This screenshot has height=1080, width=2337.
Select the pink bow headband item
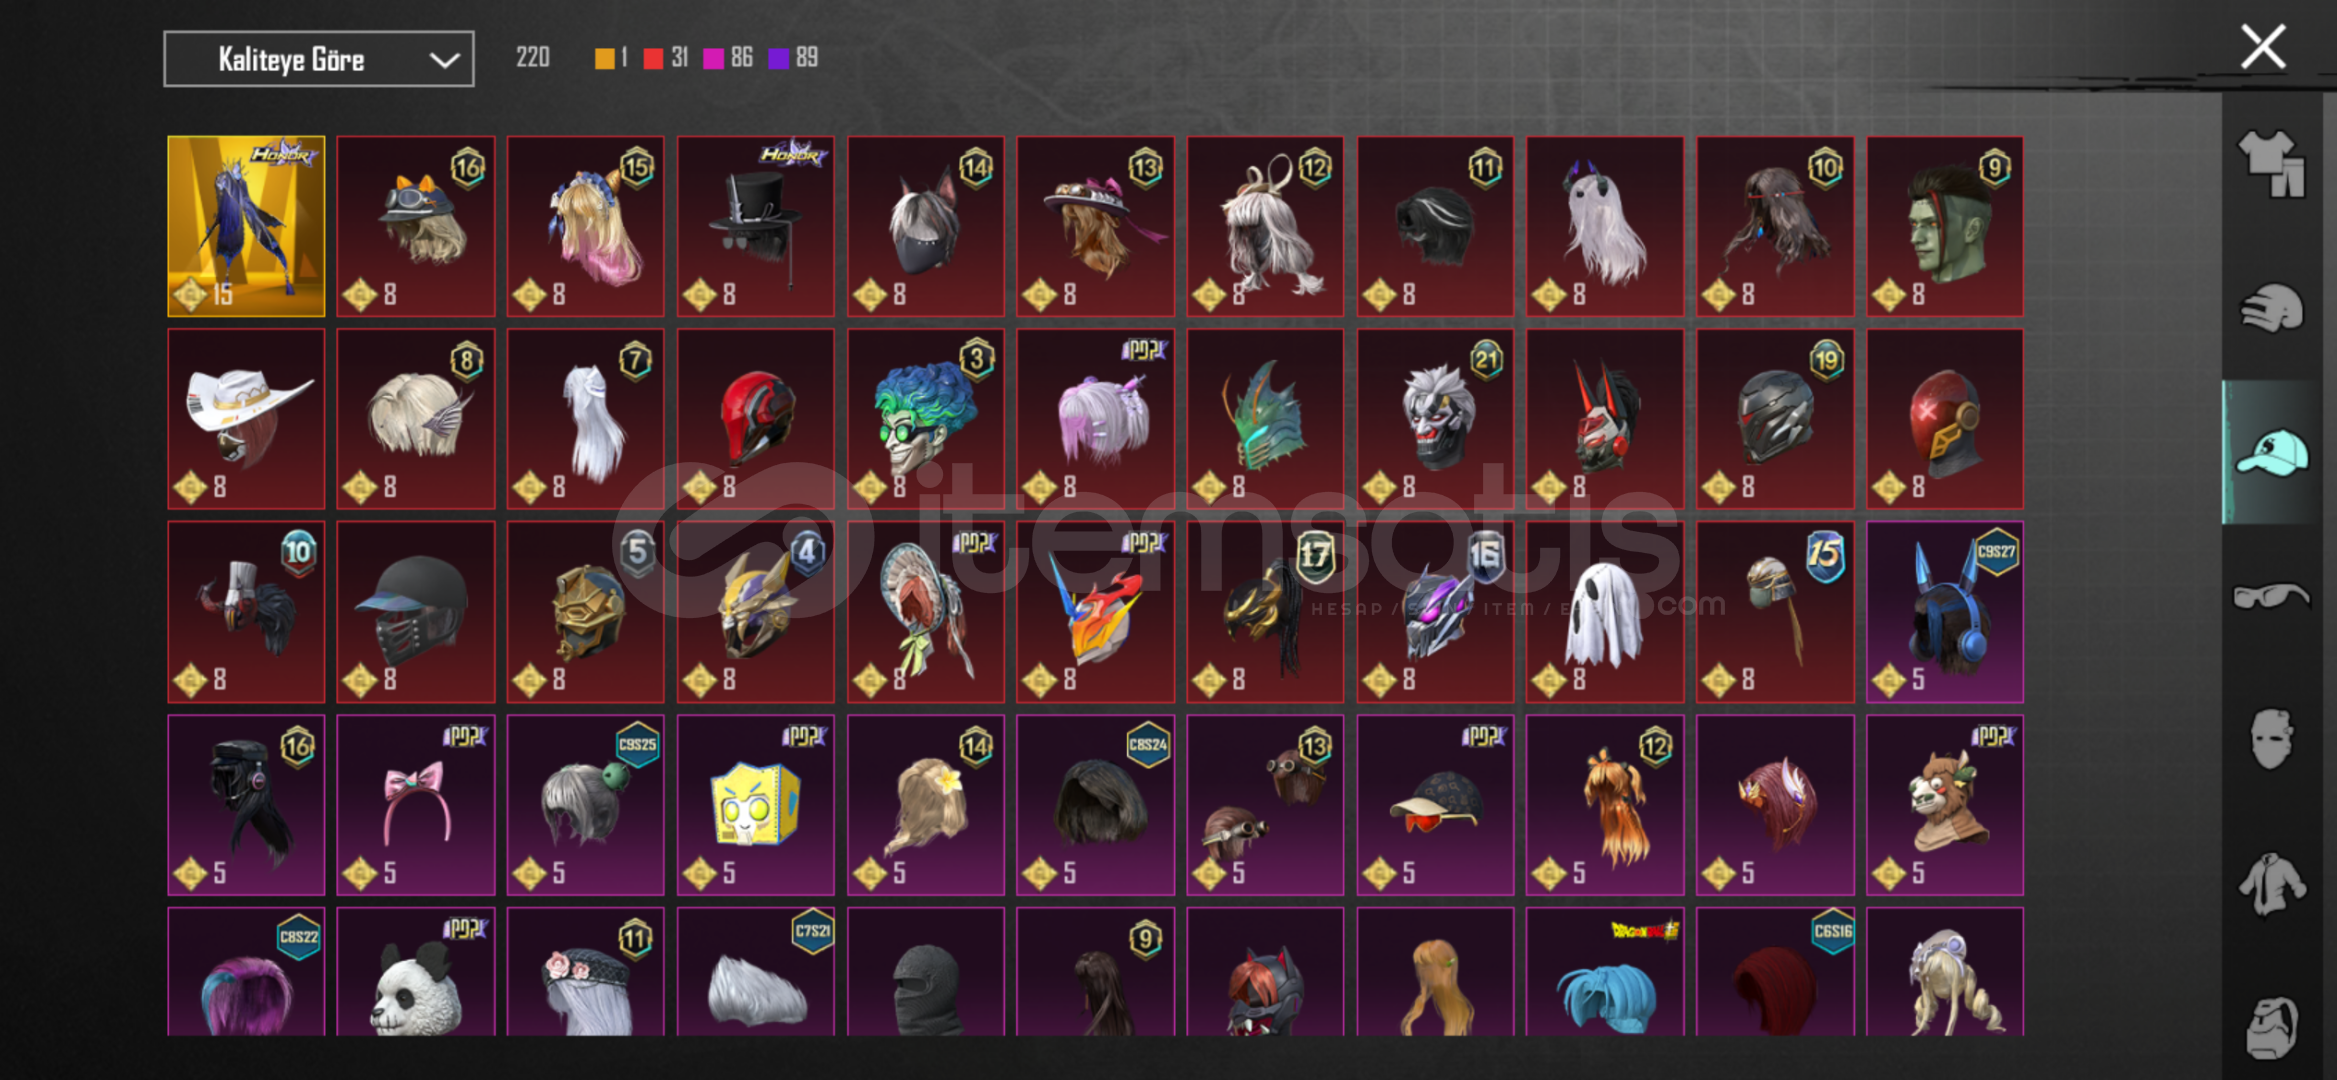(x=416, y=805)
